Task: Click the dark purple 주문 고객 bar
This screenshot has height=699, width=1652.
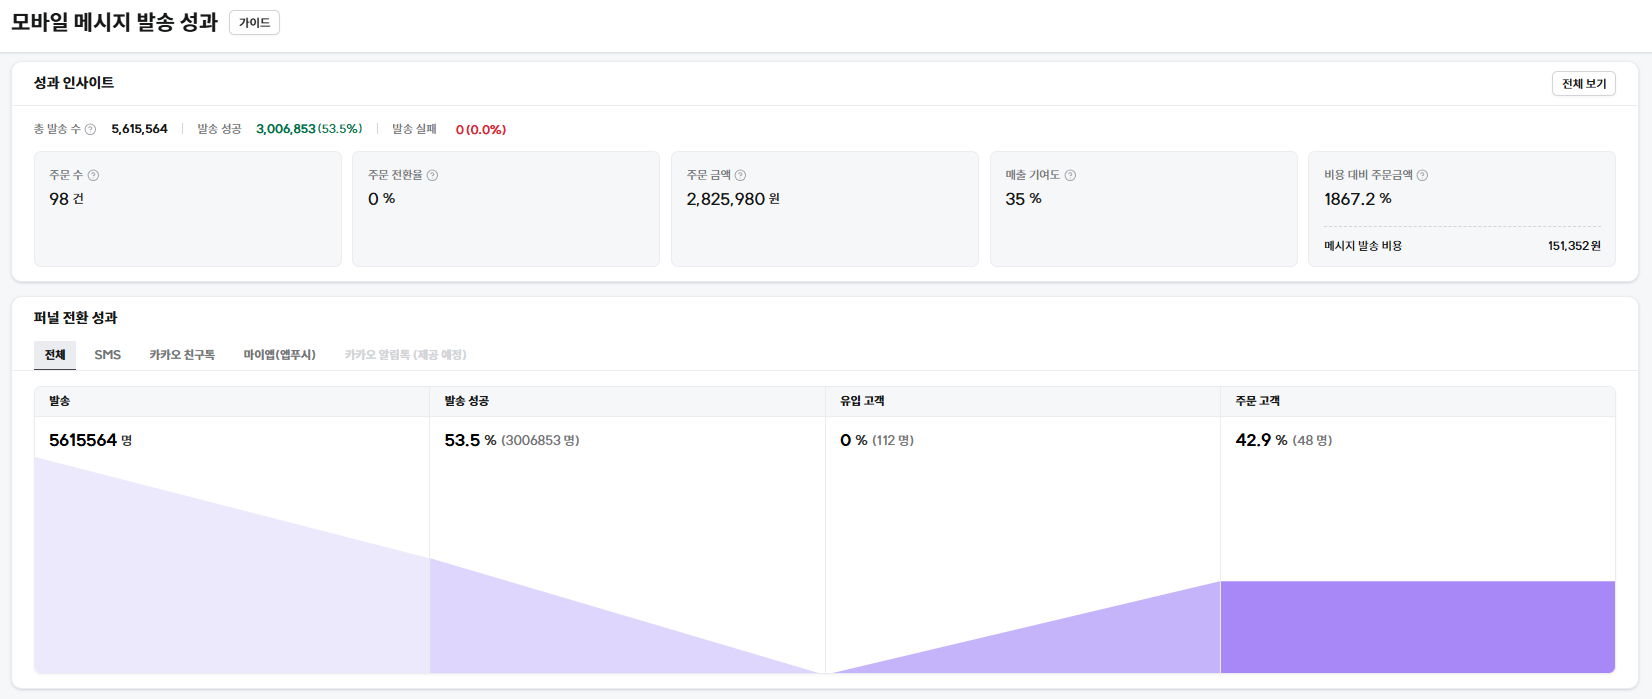Action: pyautogui.click(x=1417, y=627)
